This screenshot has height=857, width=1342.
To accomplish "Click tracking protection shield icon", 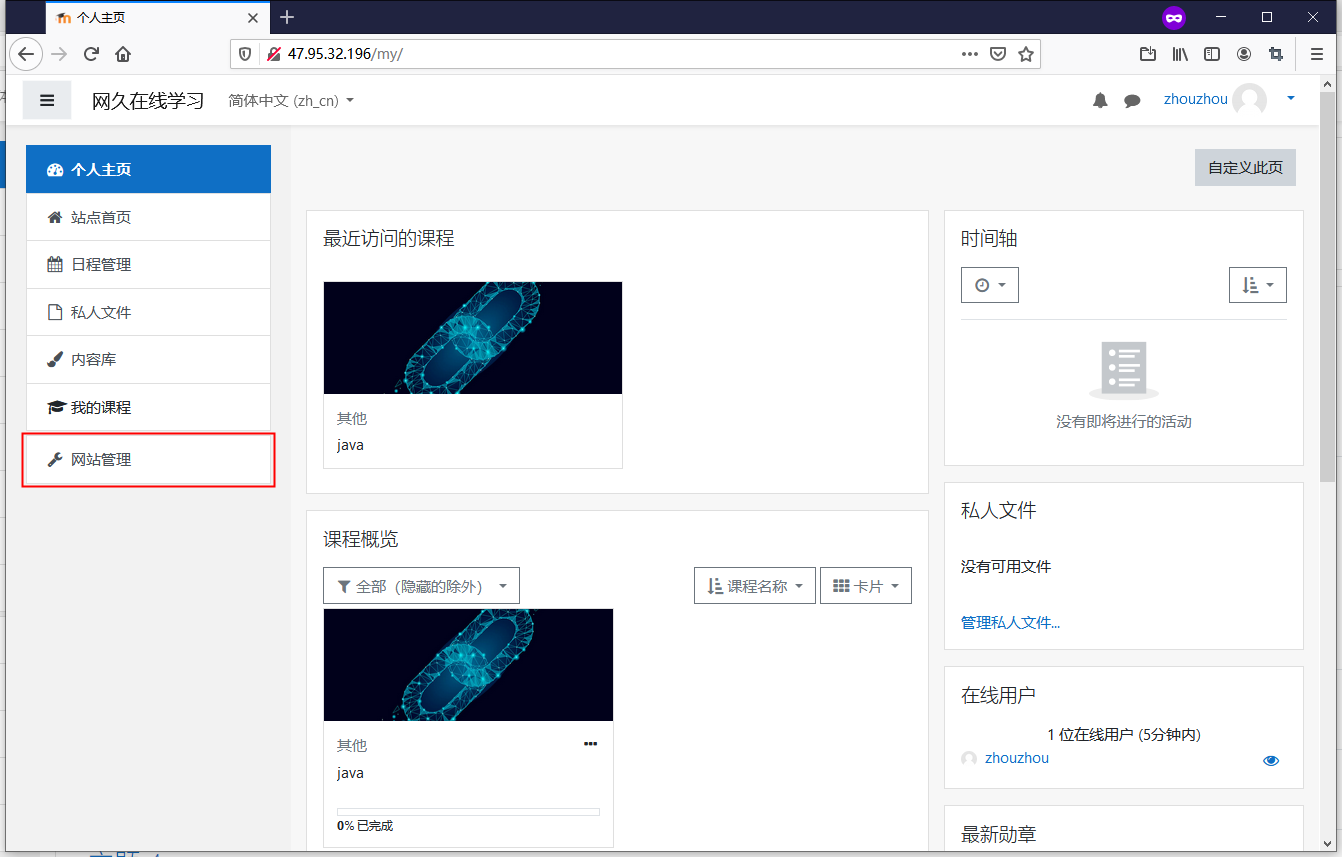I will click(x=245, y=54).
